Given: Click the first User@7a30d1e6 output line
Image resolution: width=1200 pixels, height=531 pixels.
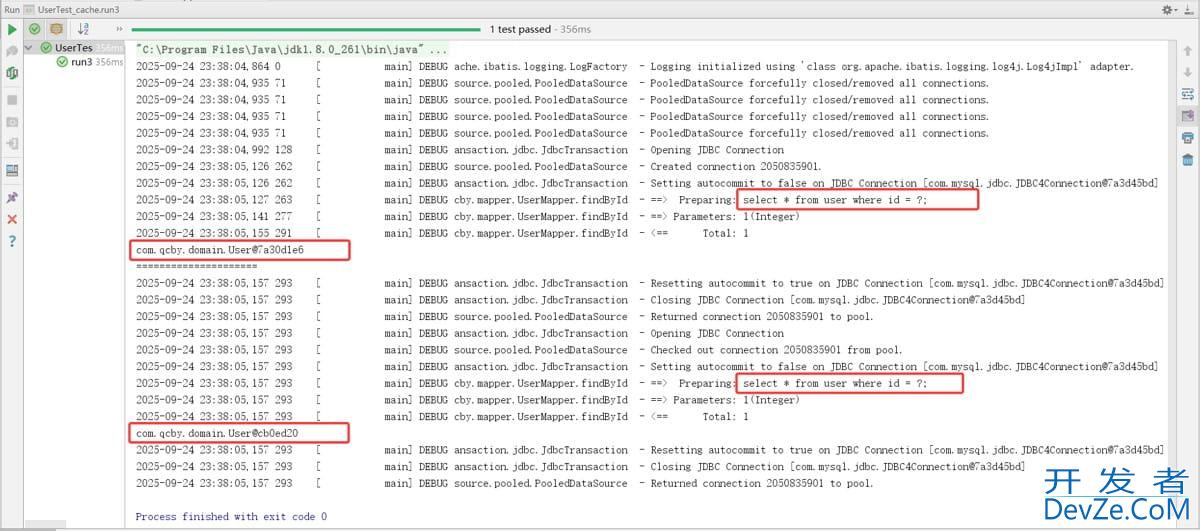Looking at the screenshot, I should coord(219,250).
